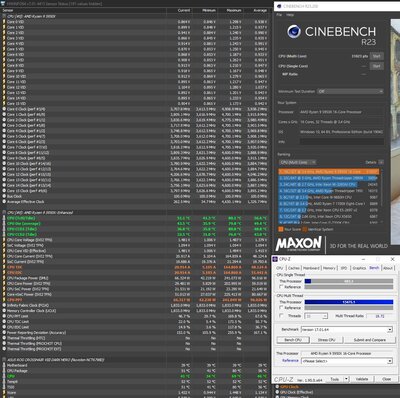Click the Cinebench sphere logo icon
This screenshot has width=400, height=398.
(294, 32)
